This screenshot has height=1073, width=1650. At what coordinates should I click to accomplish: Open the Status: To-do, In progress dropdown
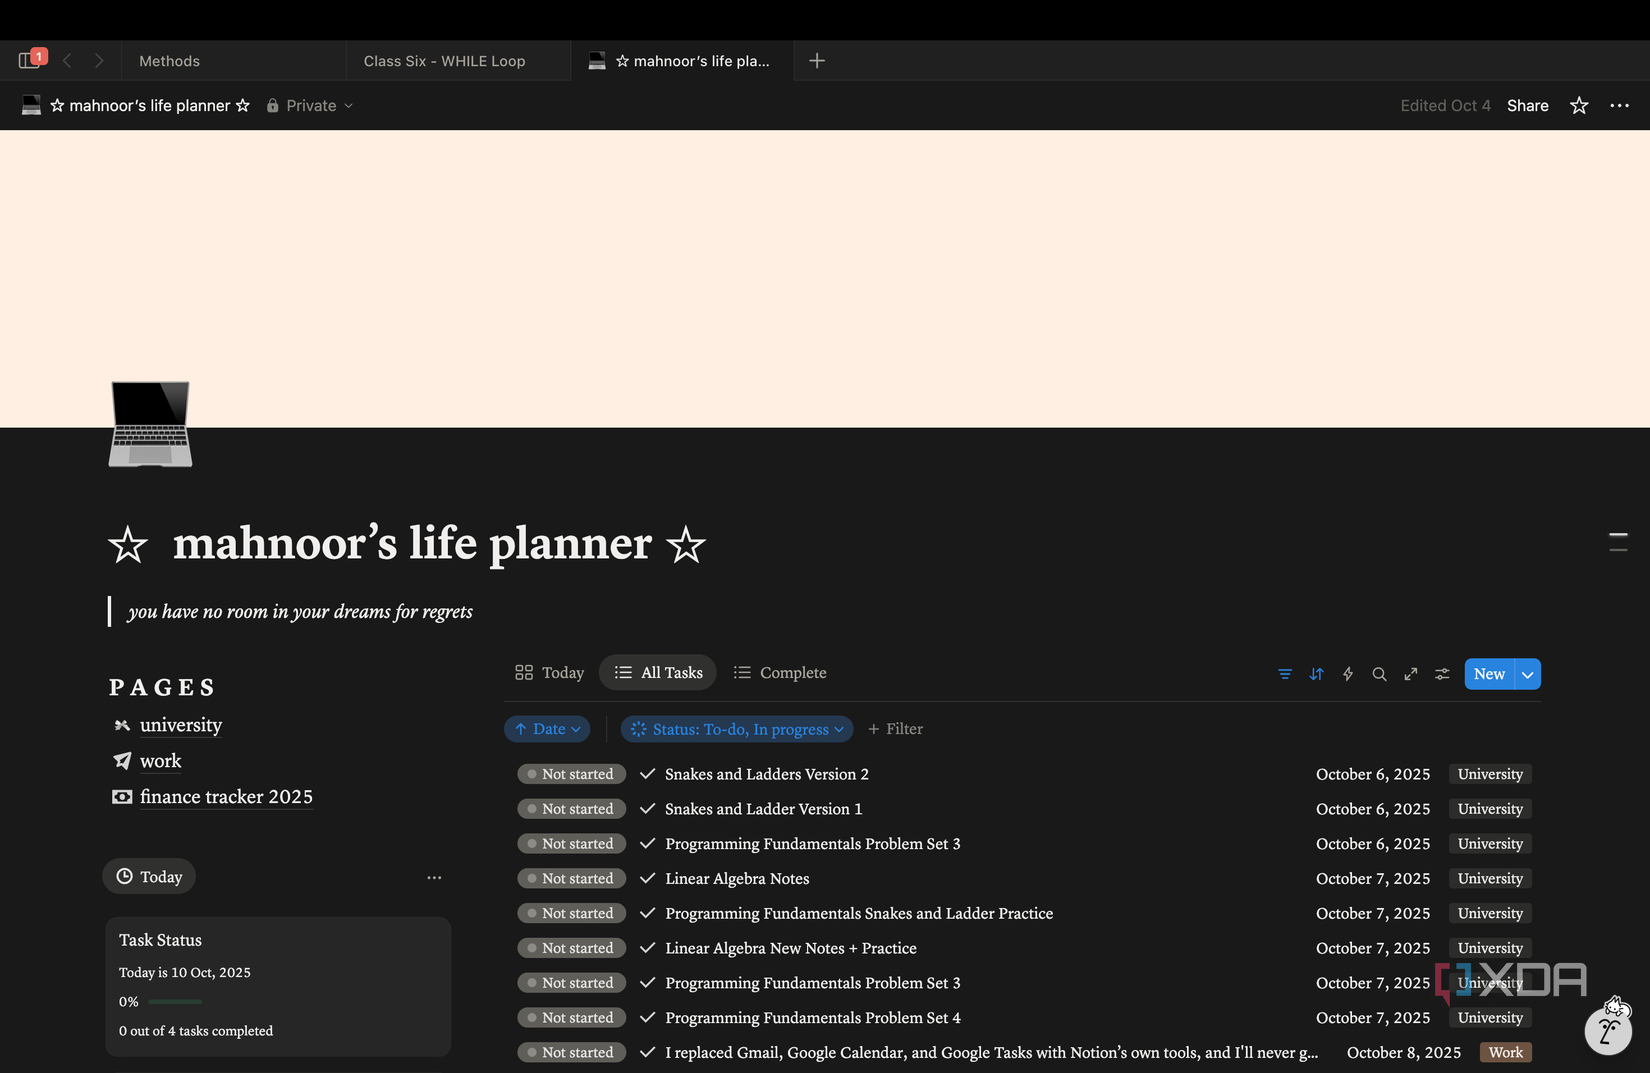coord(736,728)
